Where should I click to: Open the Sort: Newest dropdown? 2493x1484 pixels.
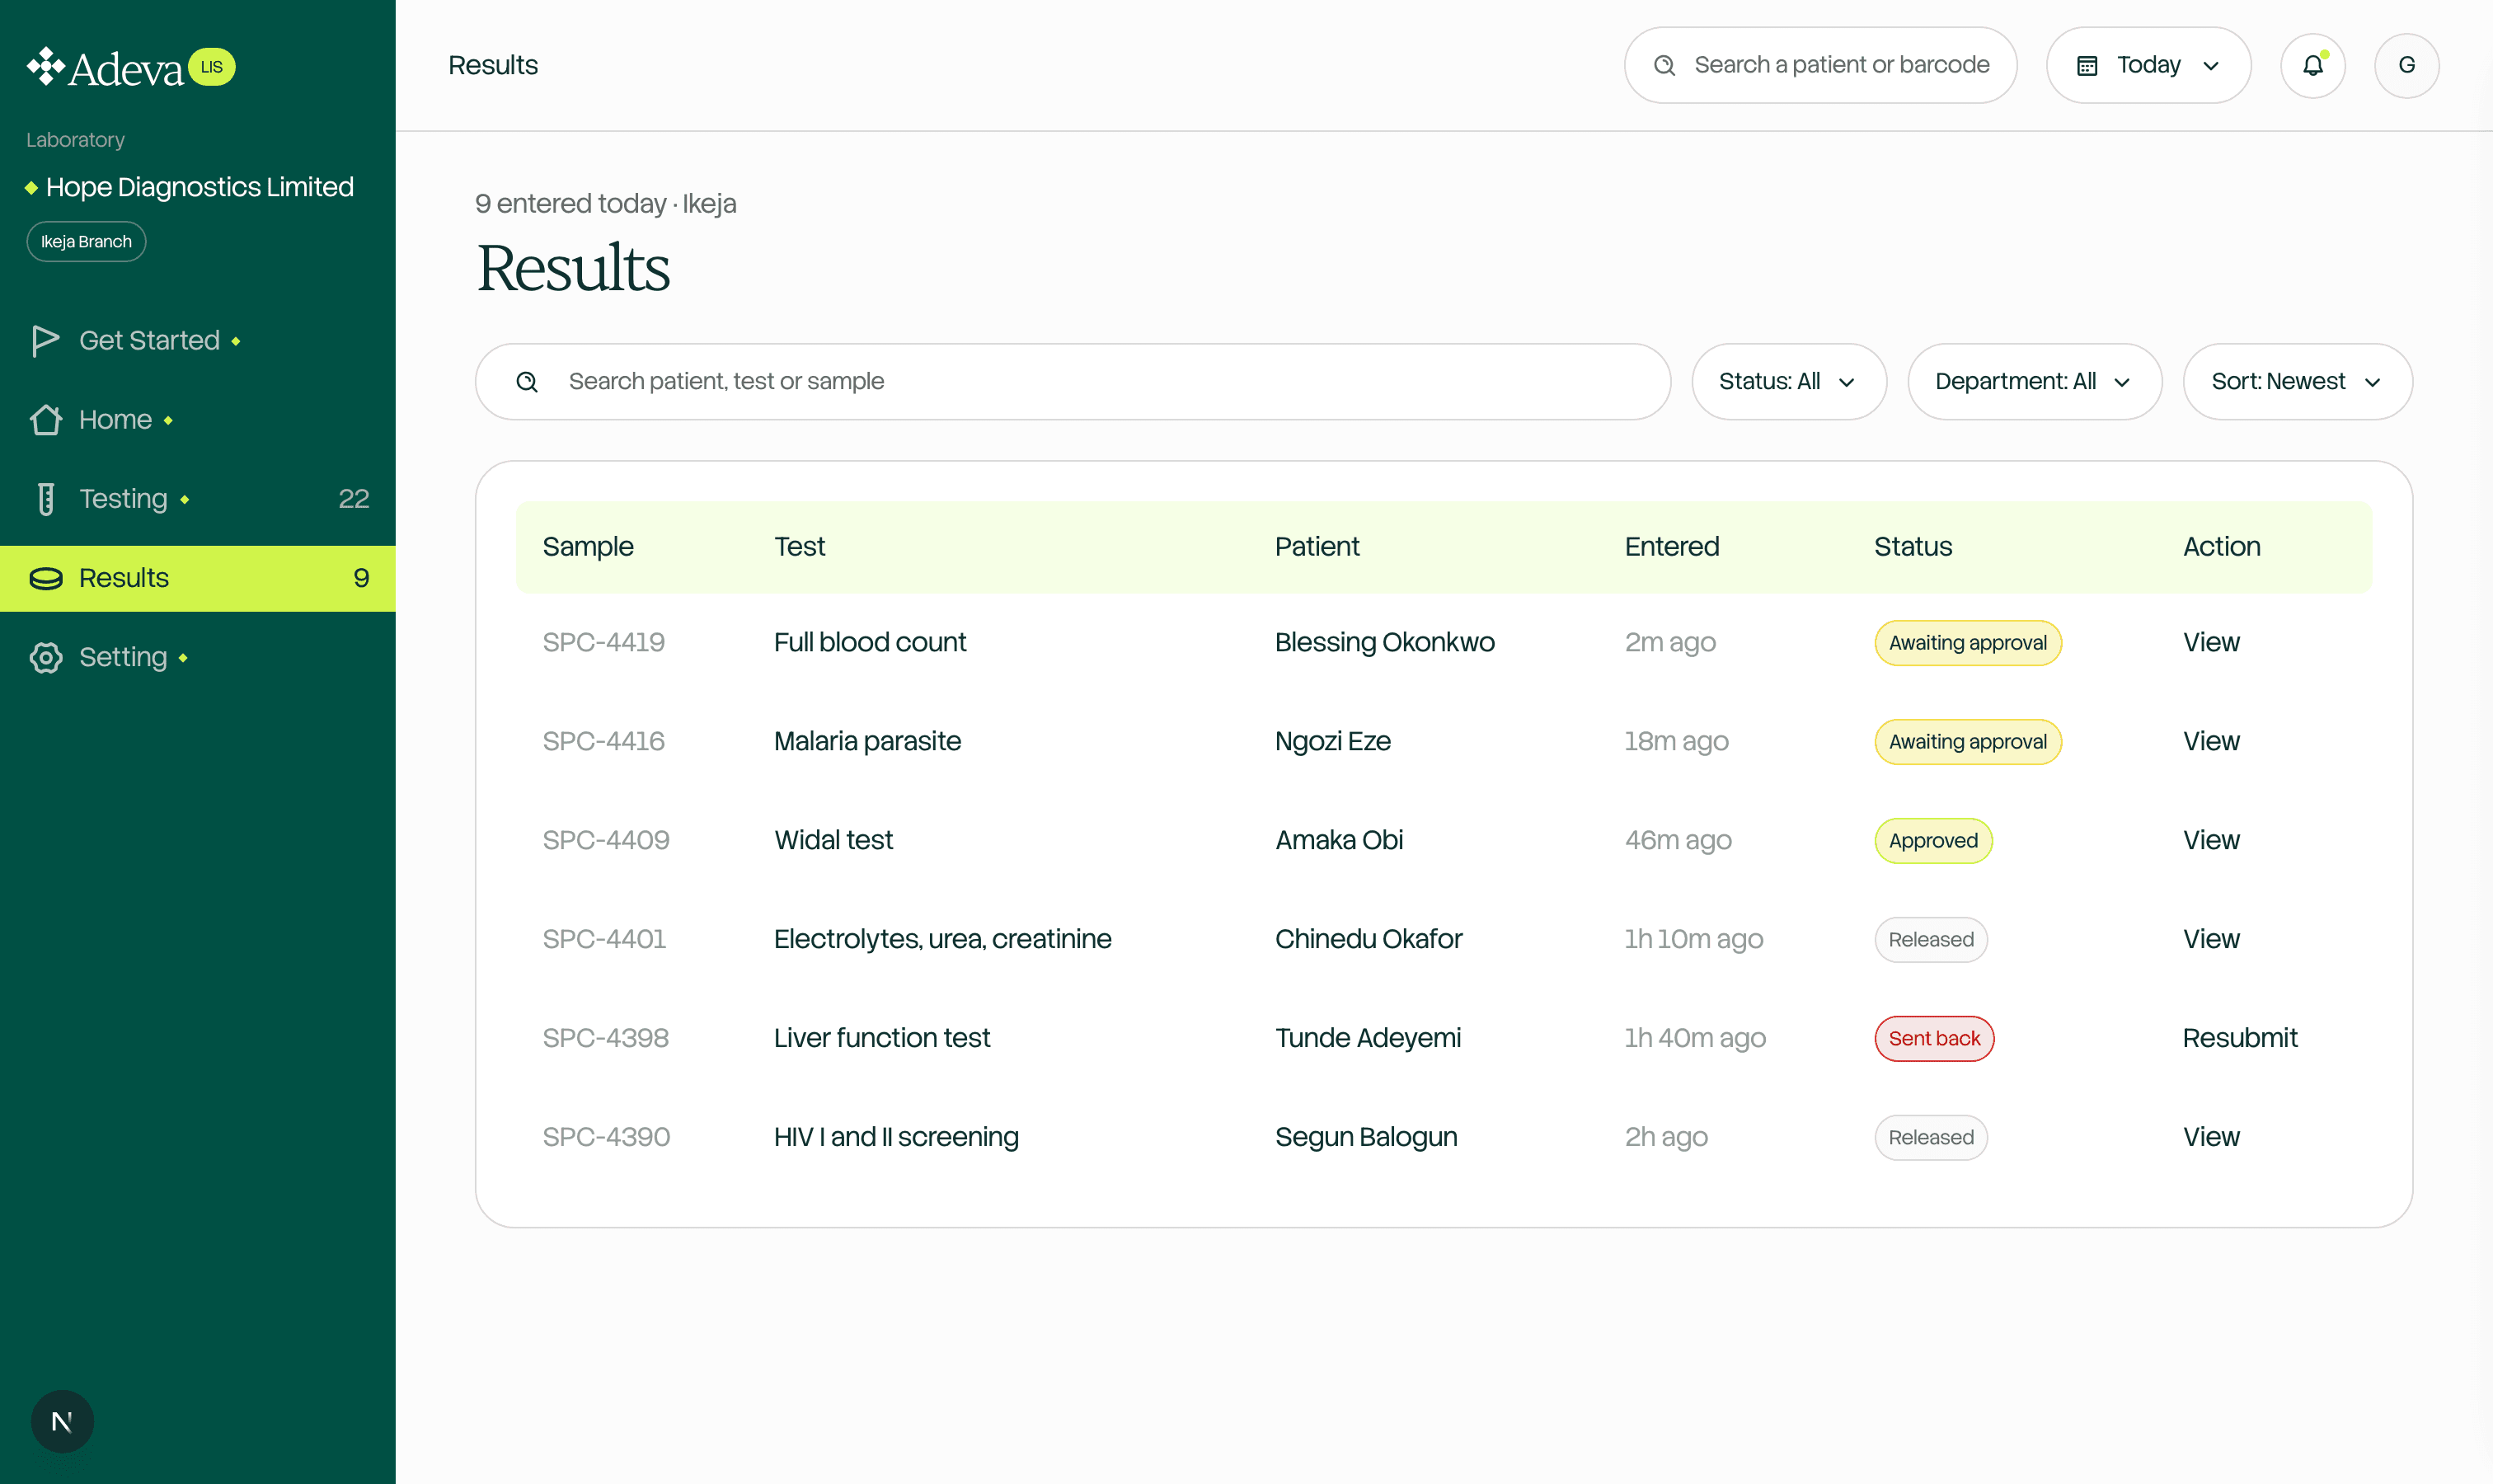click(x=2297, y=381)
